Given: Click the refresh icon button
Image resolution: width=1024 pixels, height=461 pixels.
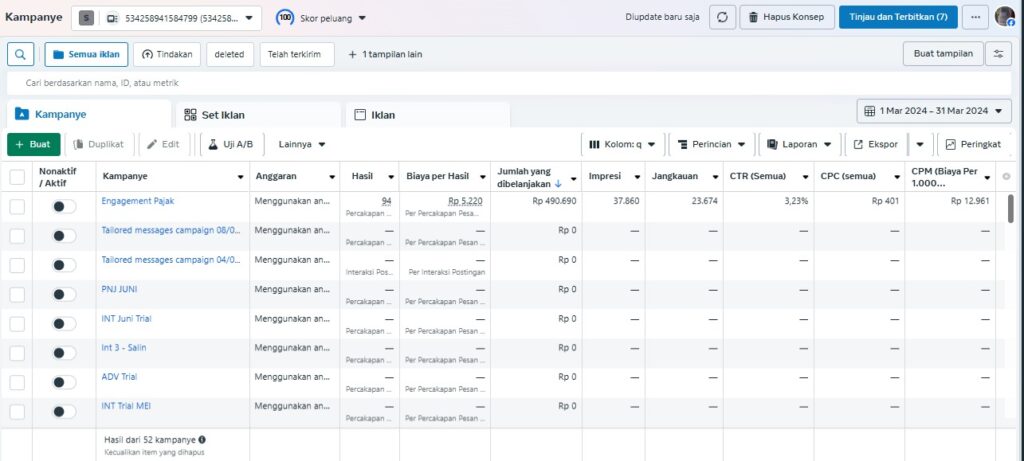Looking at the screenshot, I should [723, 17].
